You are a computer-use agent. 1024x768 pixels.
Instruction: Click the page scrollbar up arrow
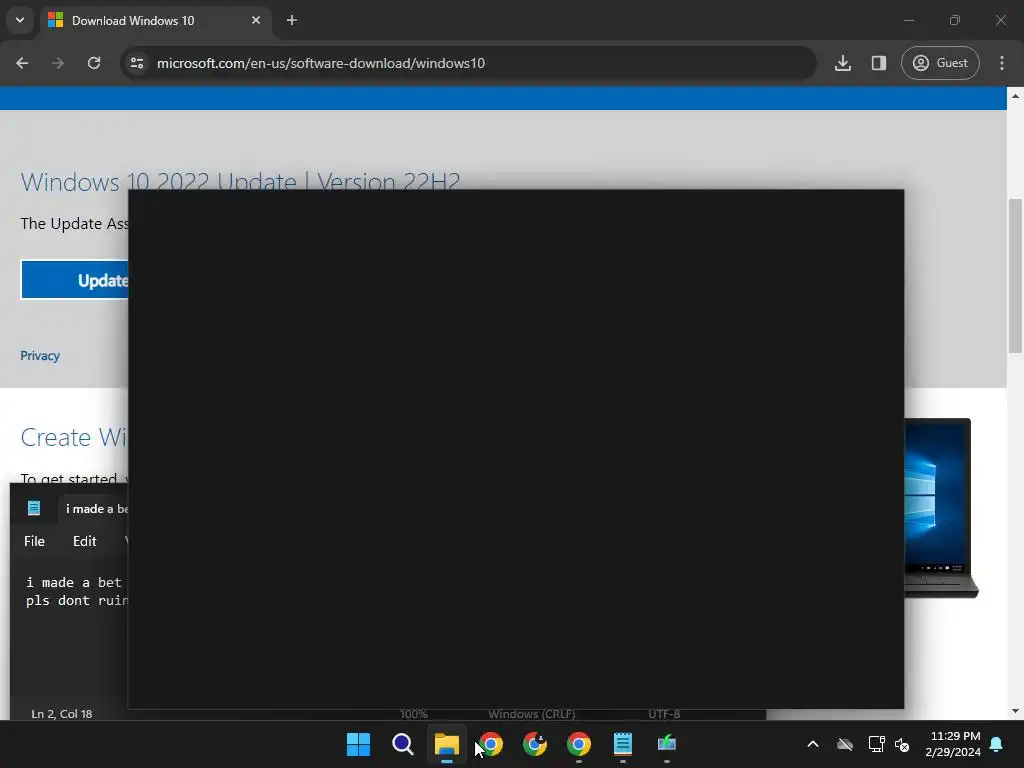click(1015, 96)
